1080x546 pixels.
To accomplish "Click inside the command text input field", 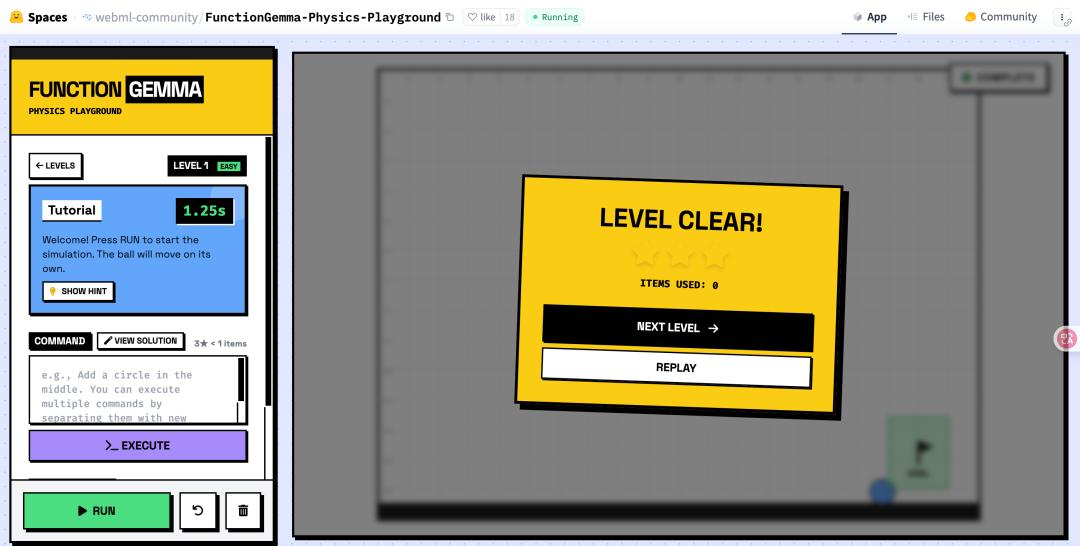I will click(130, 390).
